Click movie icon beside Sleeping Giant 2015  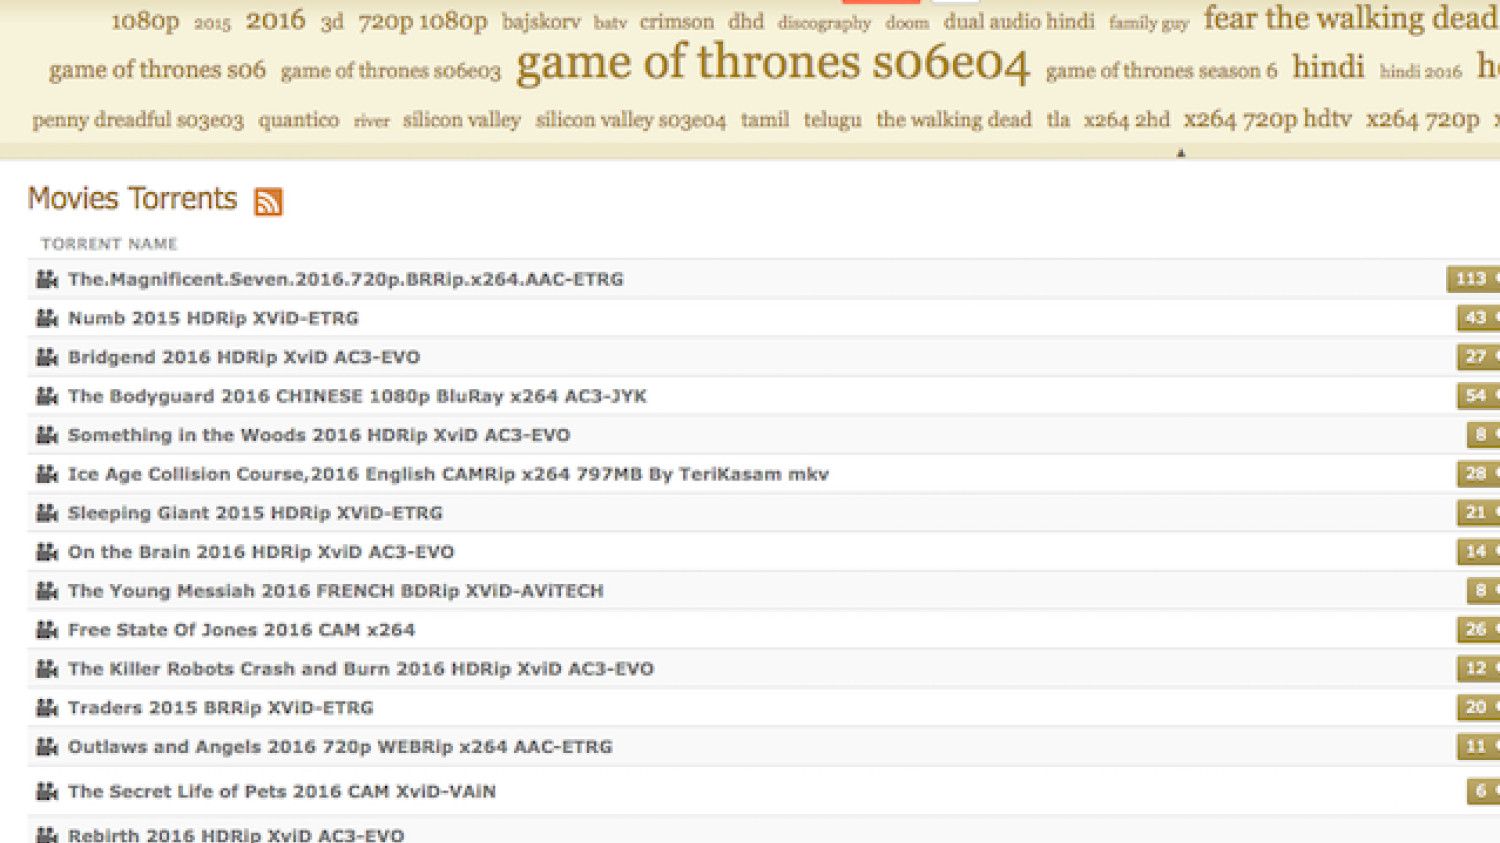(47, 513)
